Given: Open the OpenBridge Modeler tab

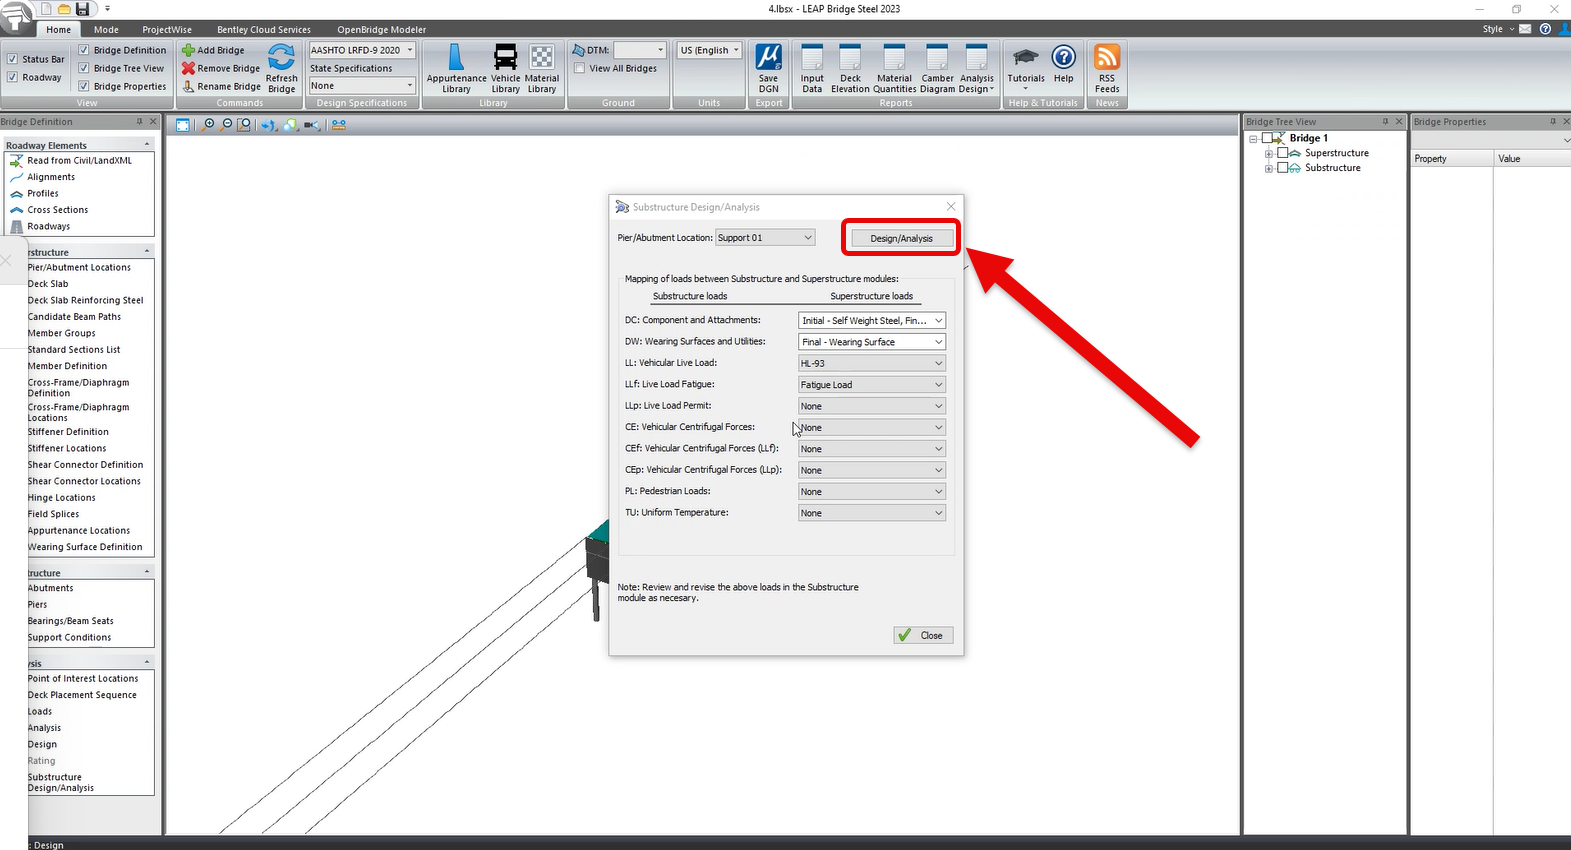Looking at the screenshot, I should (382, 30).
